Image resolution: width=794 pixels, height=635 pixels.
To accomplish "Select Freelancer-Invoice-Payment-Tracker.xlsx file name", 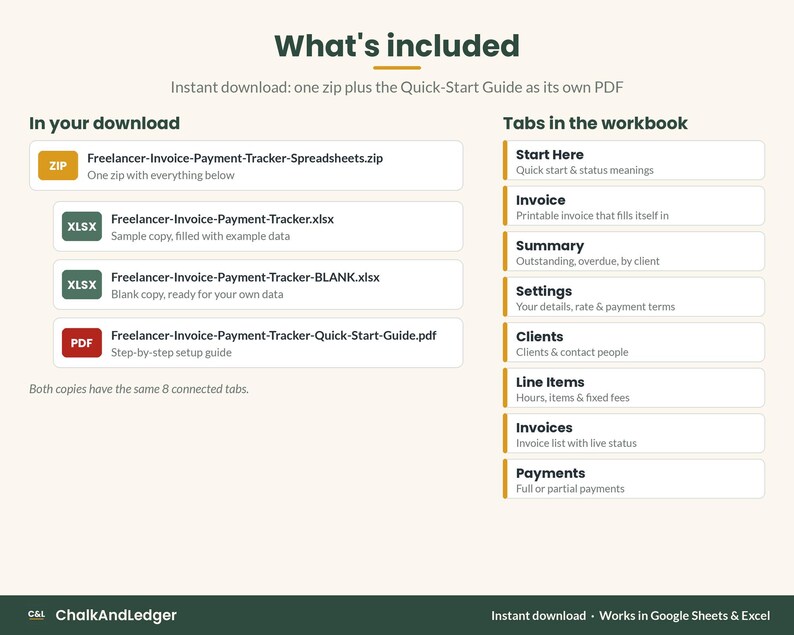I will 222,219.
